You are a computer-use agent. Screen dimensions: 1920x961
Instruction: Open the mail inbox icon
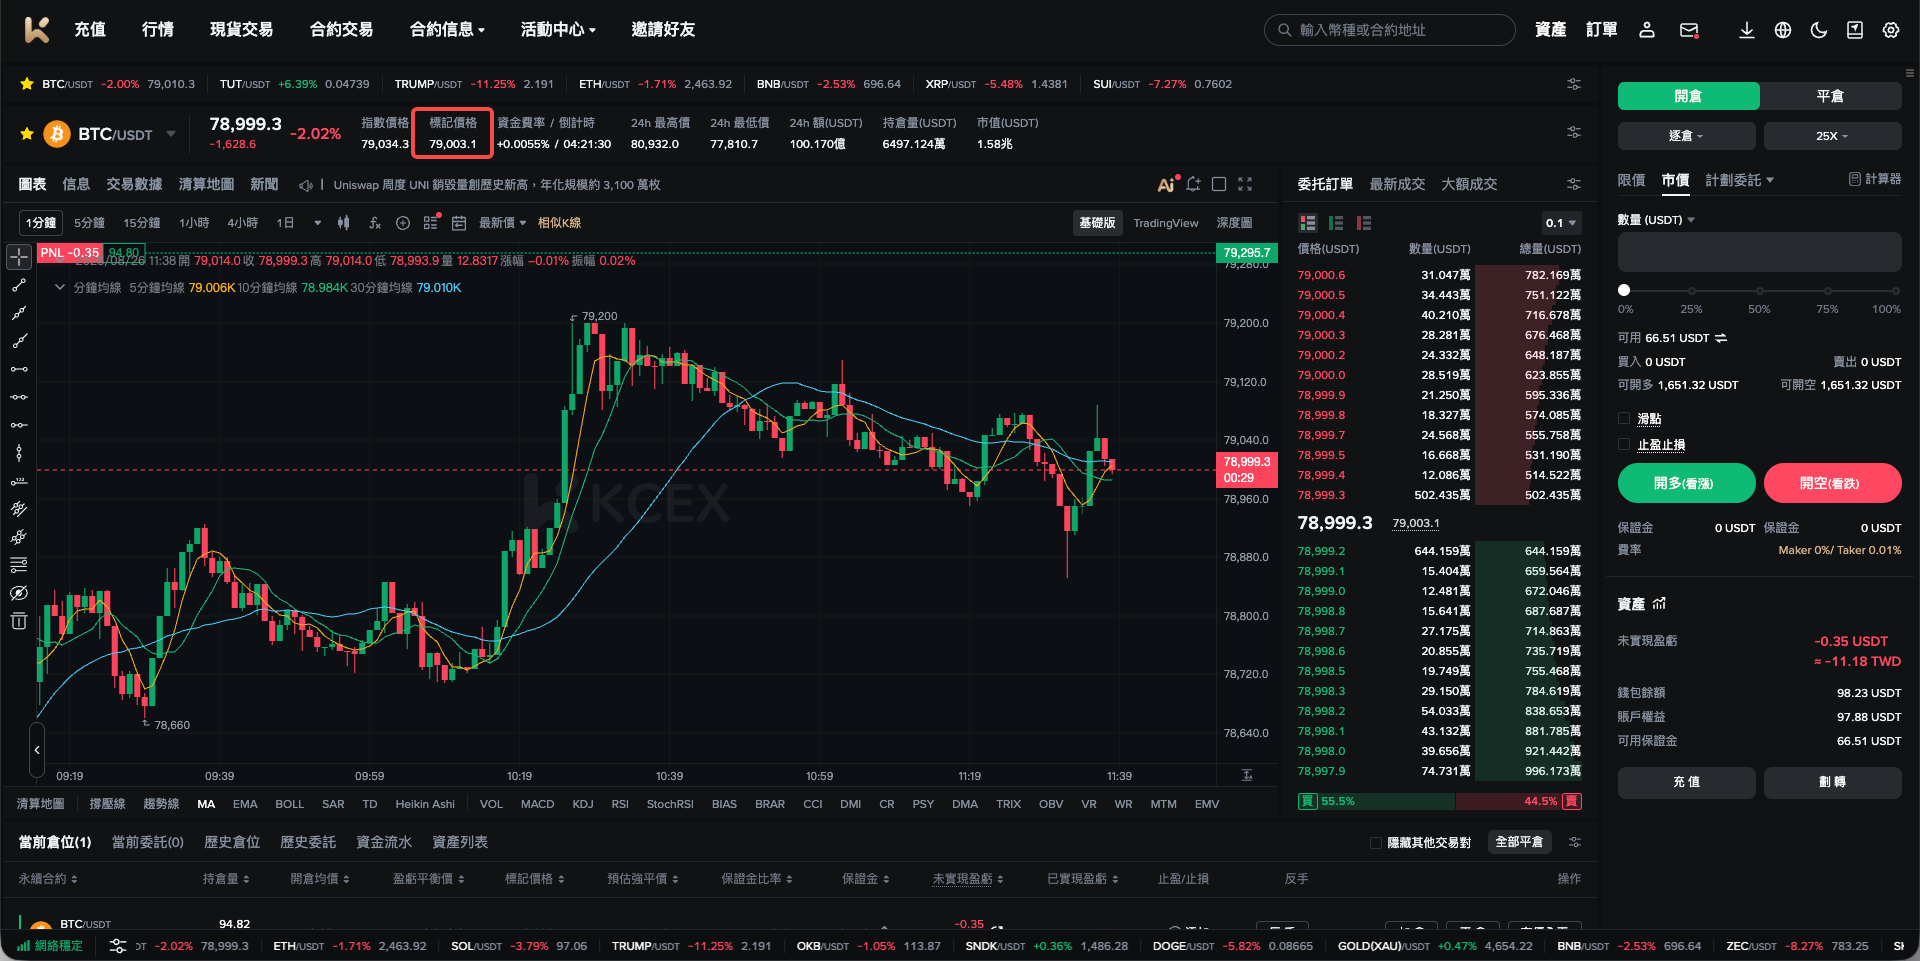coord(1689,30)
